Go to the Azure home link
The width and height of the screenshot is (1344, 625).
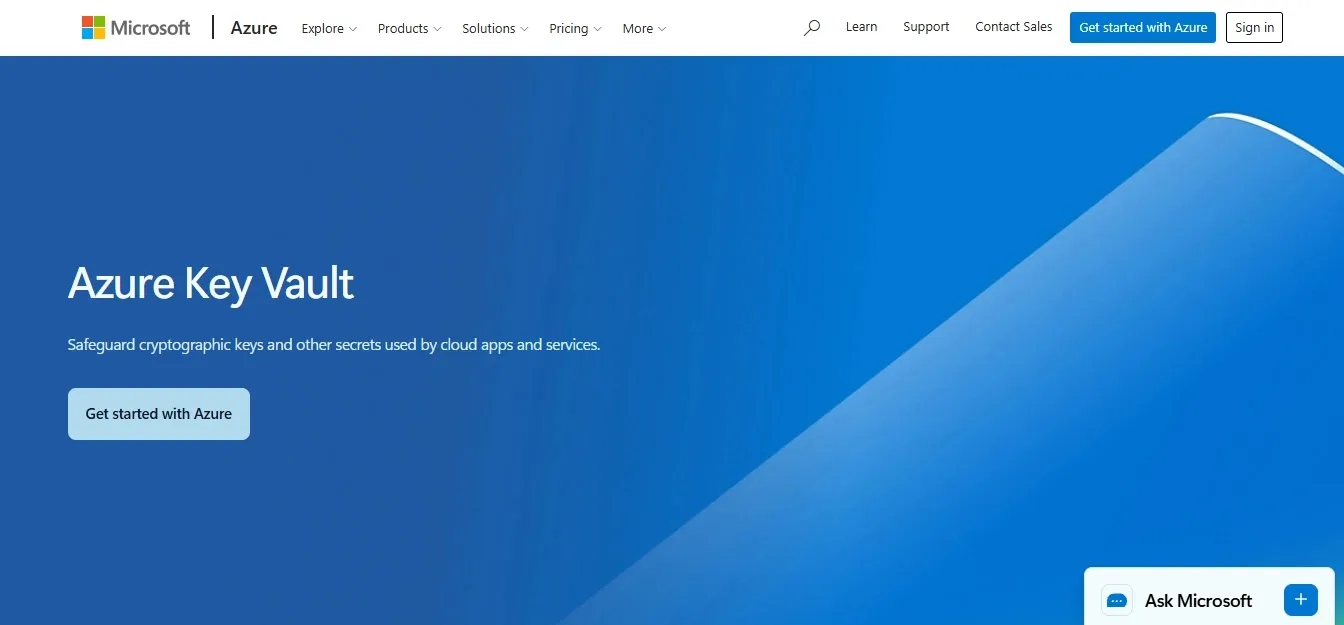(254, 28)
